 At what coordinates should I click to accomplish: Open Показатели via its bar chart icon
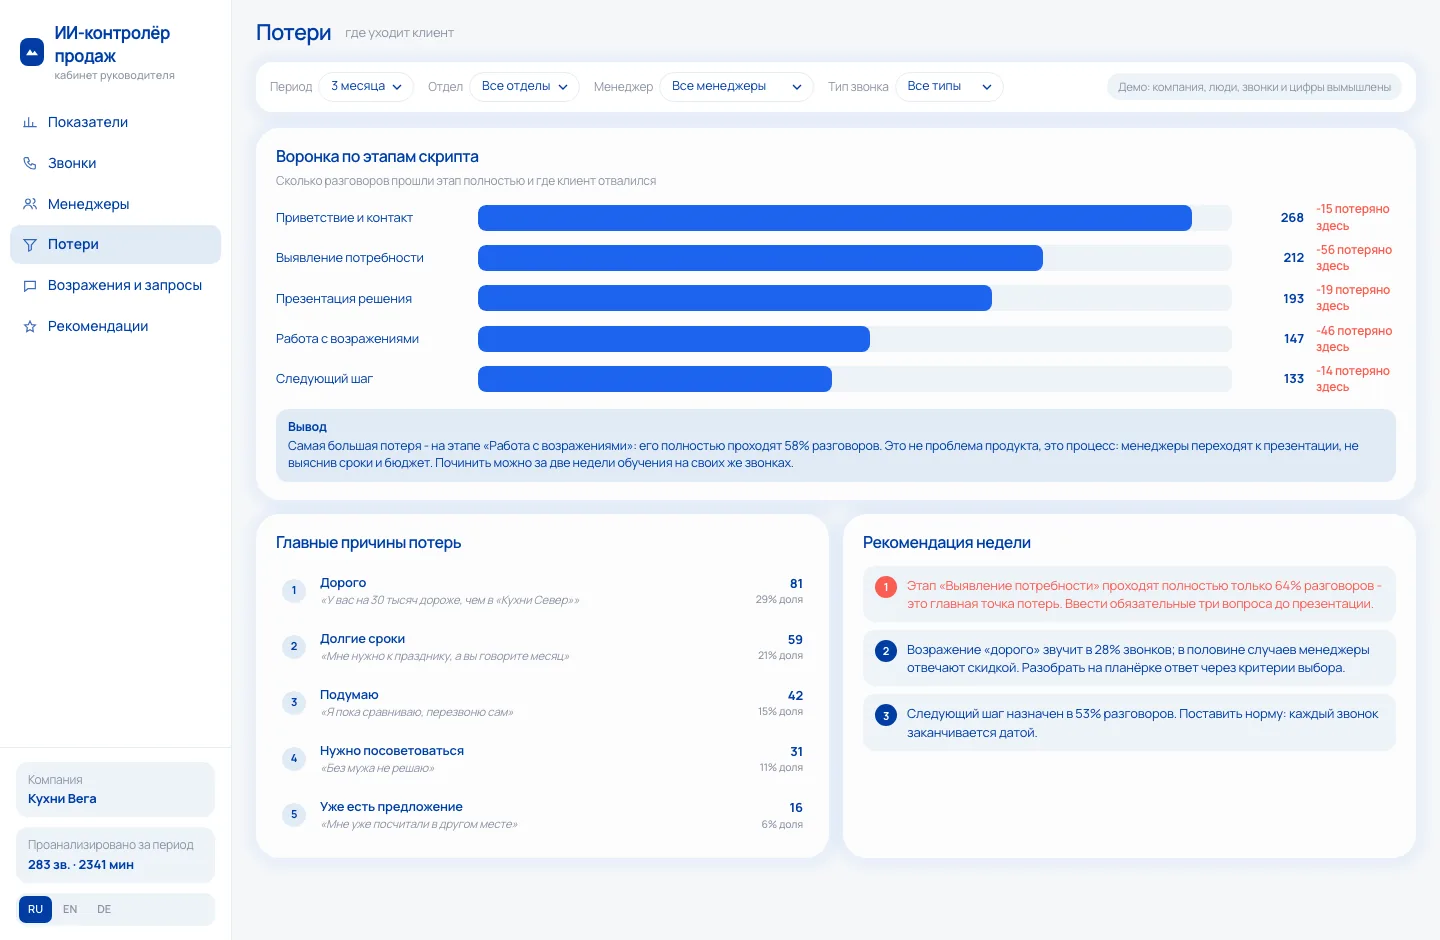30,122
